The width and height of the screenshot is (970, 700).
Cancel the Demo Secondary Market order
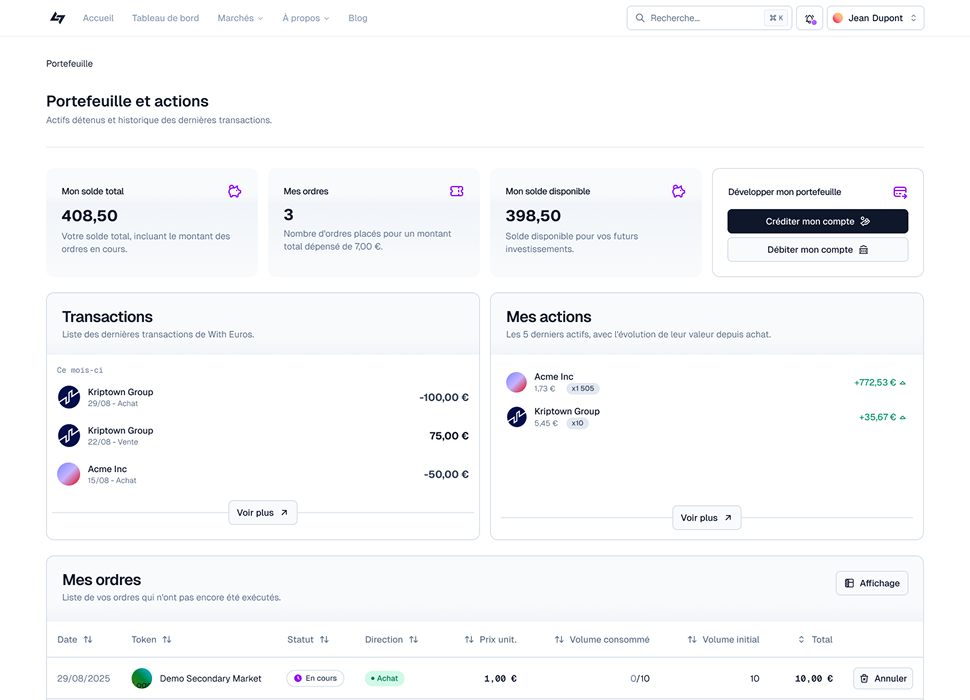[883, 678]
